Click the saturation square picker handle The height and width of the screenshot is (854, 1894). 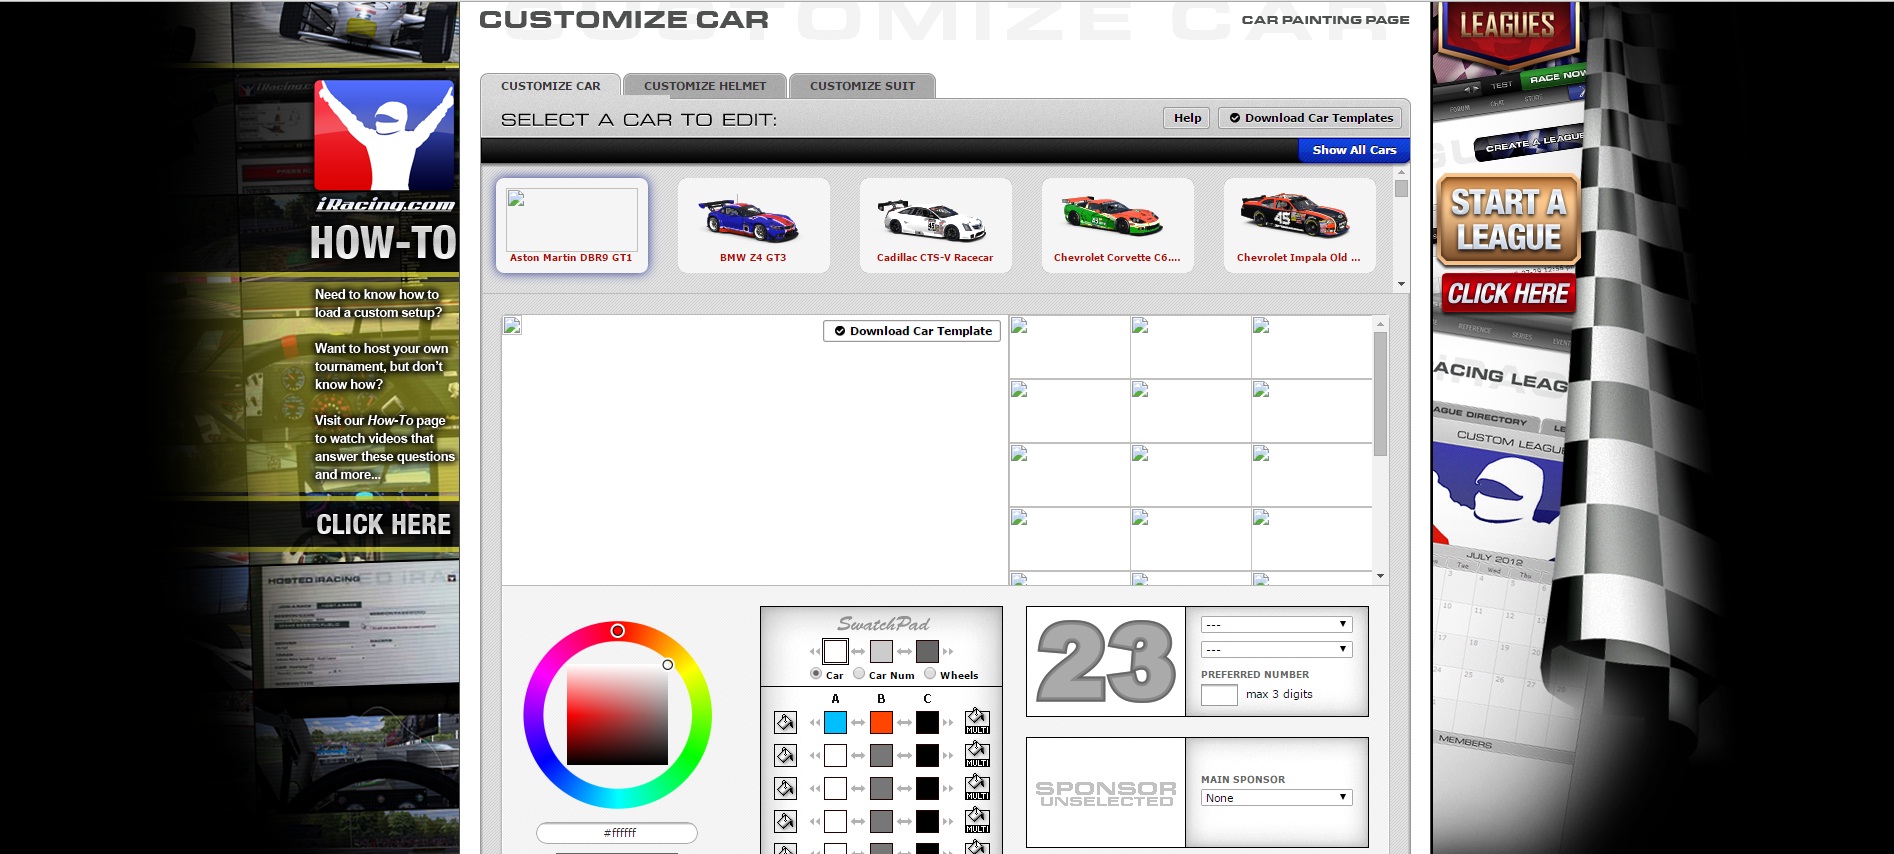(668, 665)
